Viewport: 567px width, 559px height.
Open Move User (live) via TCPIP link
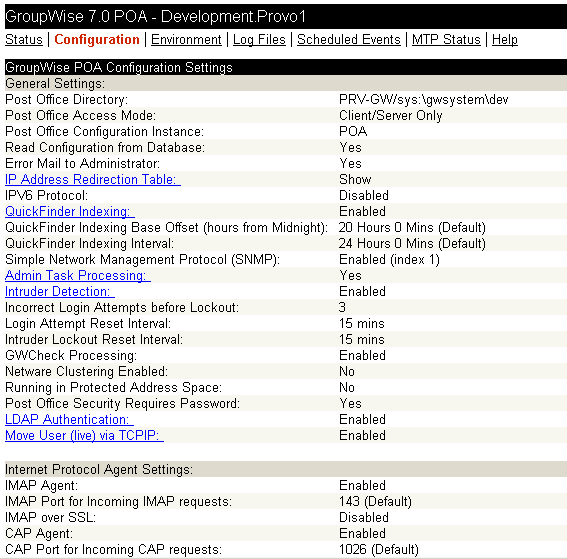tap(84, 435)
